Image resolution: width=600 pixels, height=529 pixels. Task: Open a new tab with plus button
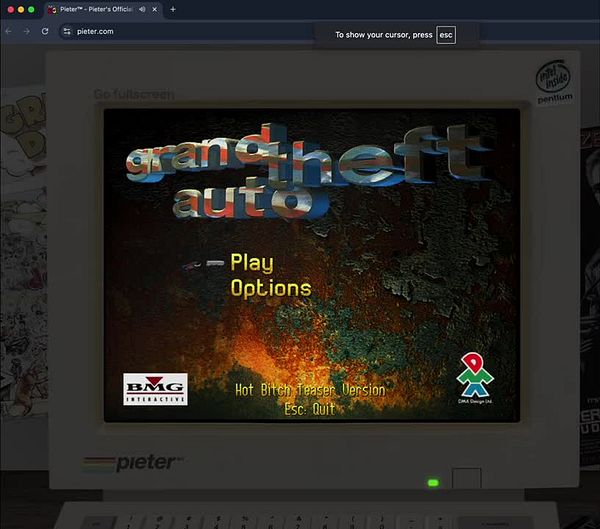(x=173, y=9)
